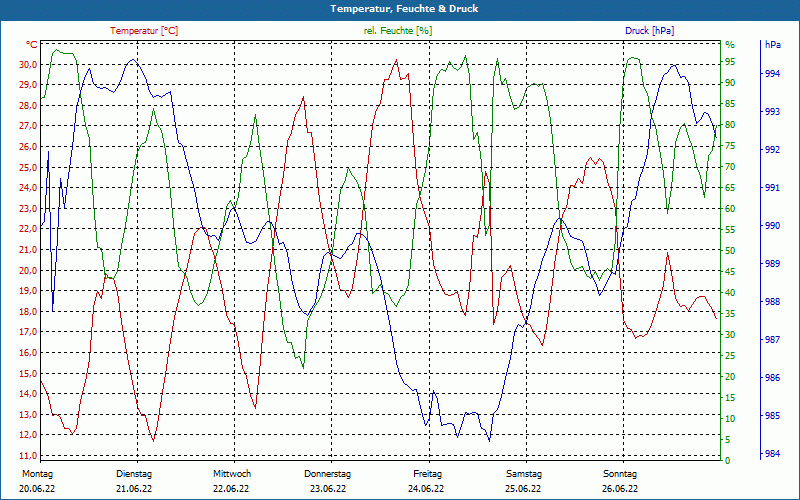Click the green "75" humidity axis value
Image resolution: width=800 pixels, height=500 pixels.
pyautogui.click(x=730, y=146)
